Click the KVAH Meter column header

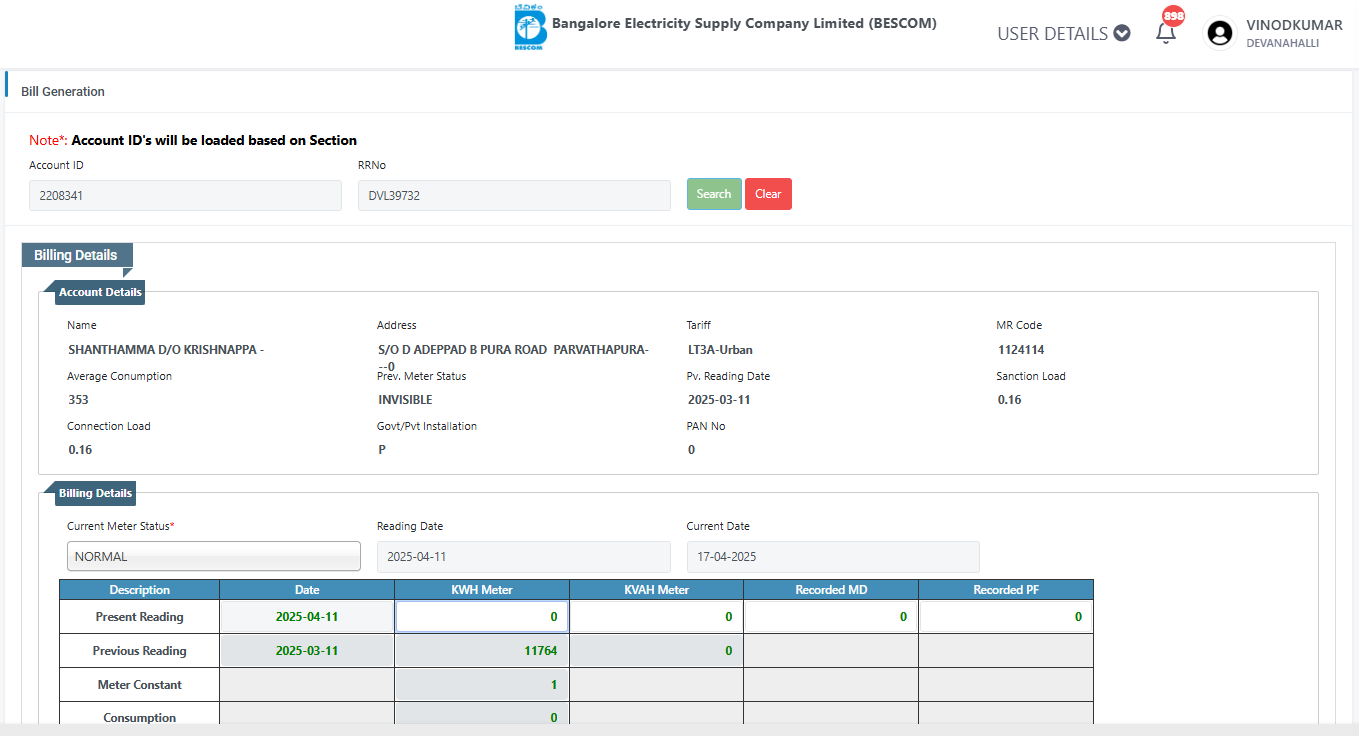[x=656, y=590]
